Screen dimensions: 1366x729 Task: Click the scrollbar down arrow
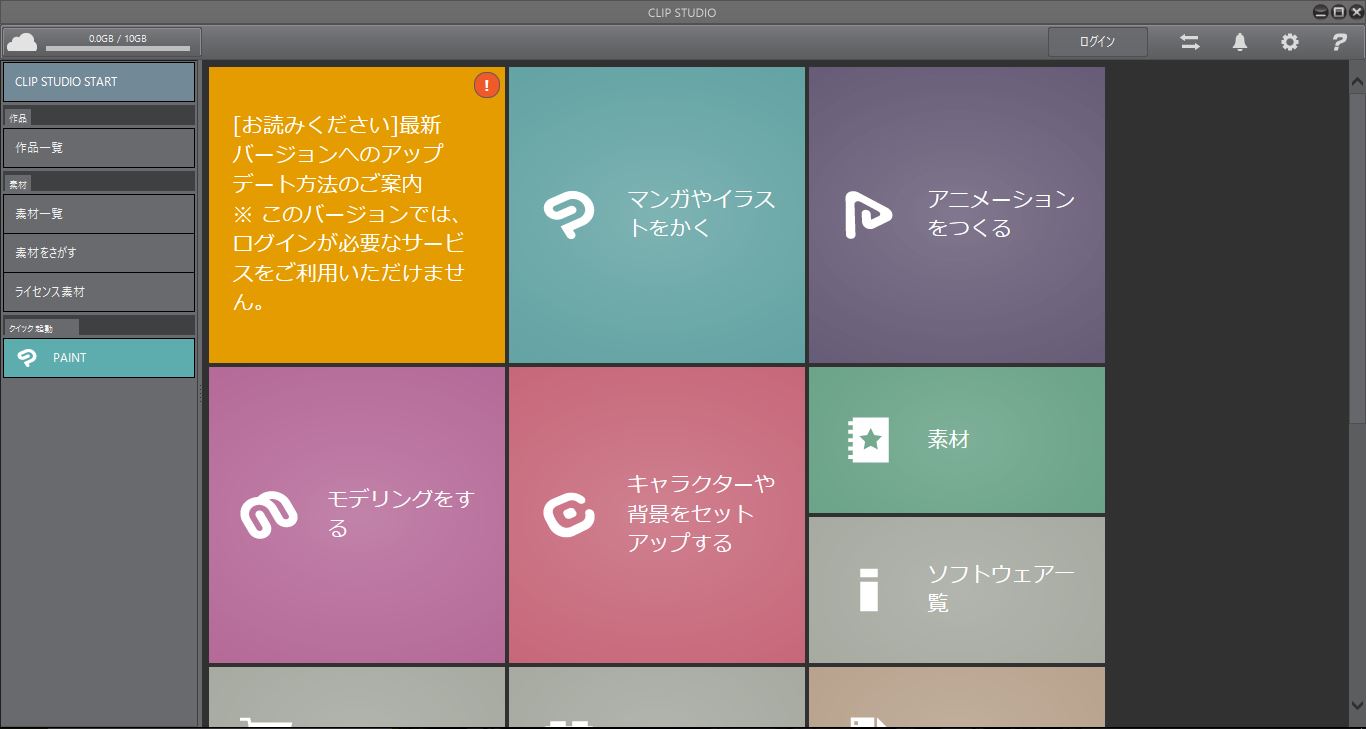pos(1357,704)
